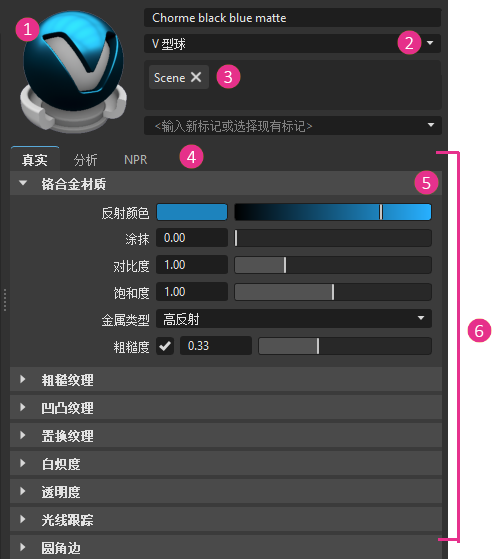Open the 金属类型 dropdown showing 高反射
Screen dimensions: 498x559
tap(294, 319)
